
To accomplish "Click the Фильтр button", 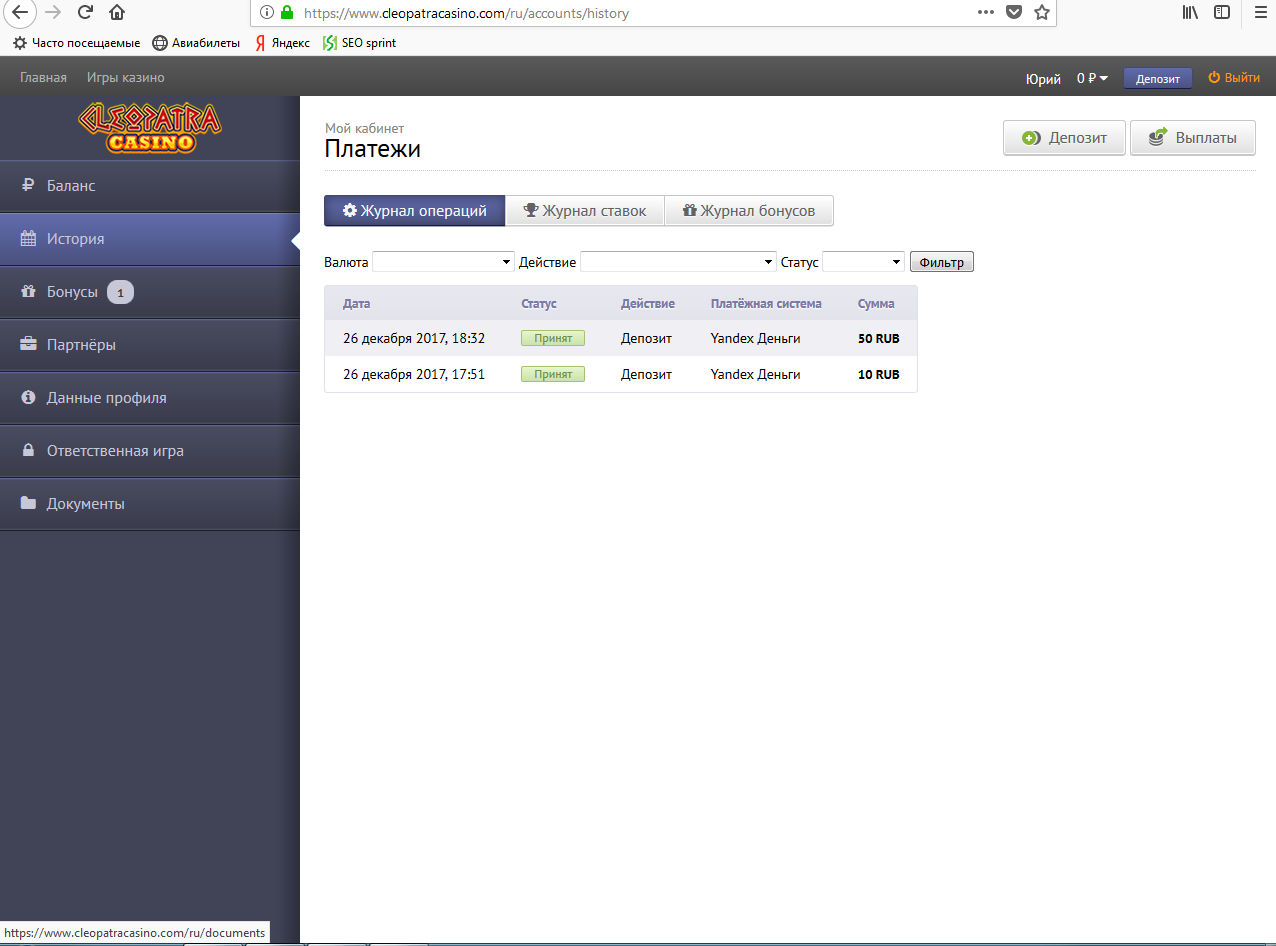I will coord(941,262).
